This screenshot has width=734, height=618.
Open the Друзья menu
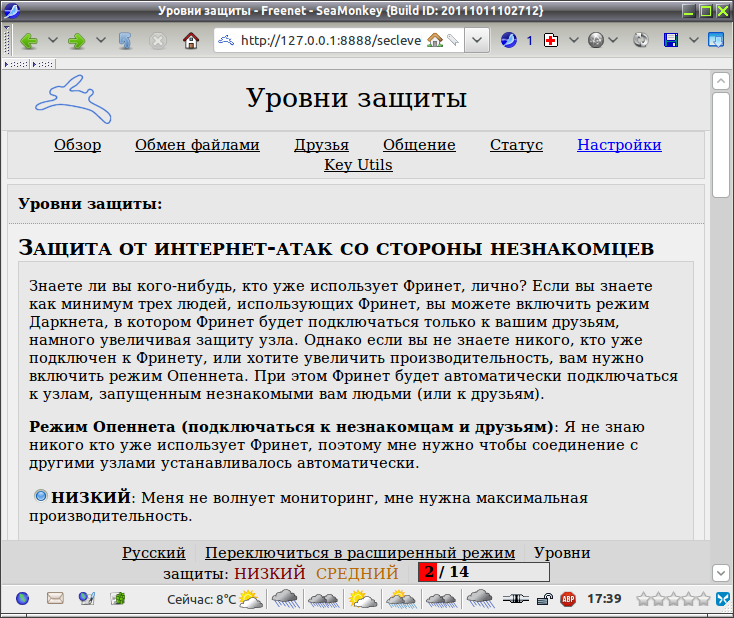322,145
